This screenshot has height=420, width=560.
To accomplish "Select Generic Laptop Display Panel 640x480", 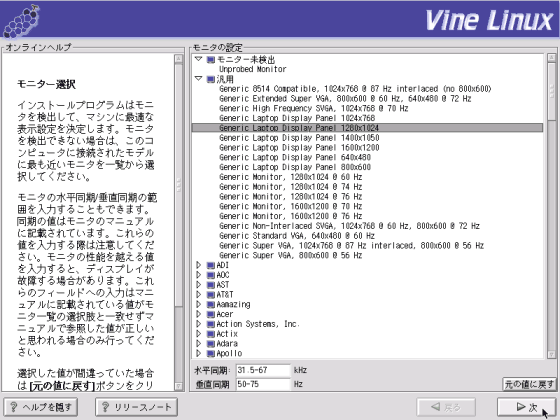I will coord(295,158).
